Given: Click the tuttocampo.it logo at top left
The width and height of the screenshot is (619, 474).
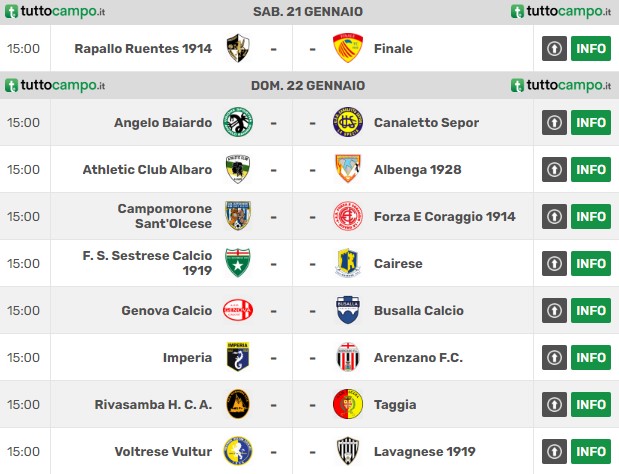Looking at the screenshot, I should tap(55, 11).
